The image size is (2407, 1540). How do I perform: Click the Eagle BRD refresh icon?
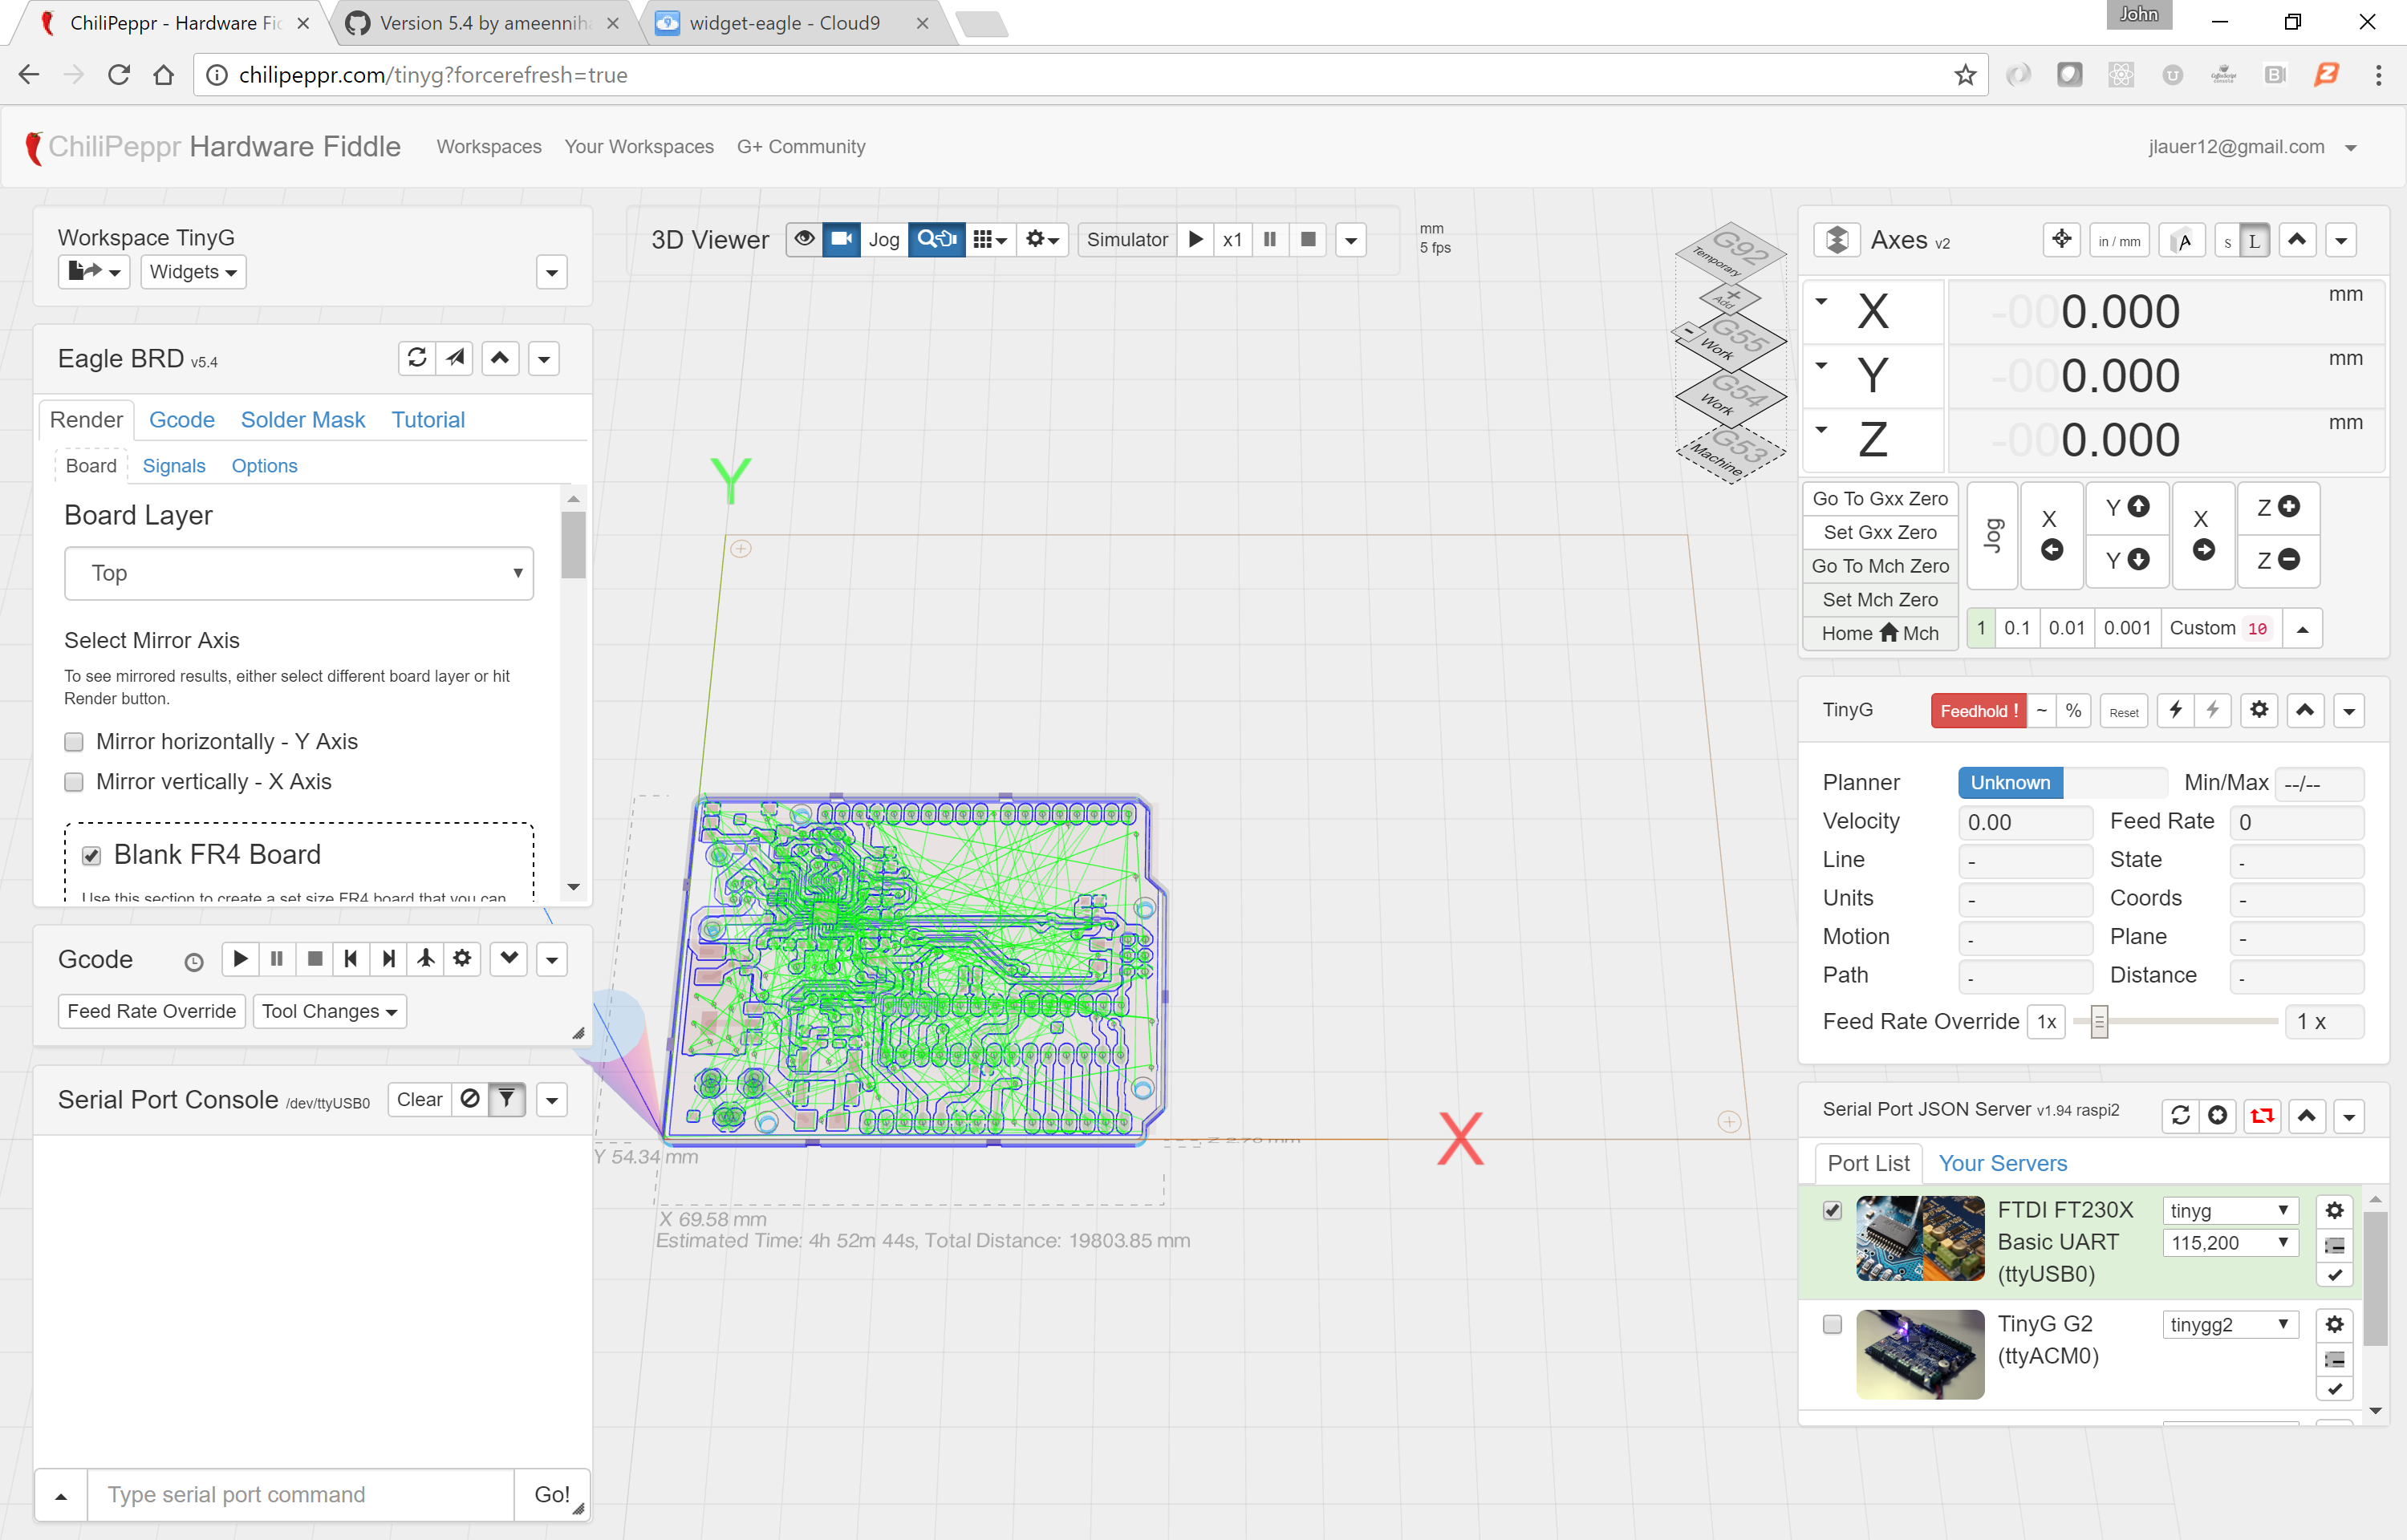417,358
